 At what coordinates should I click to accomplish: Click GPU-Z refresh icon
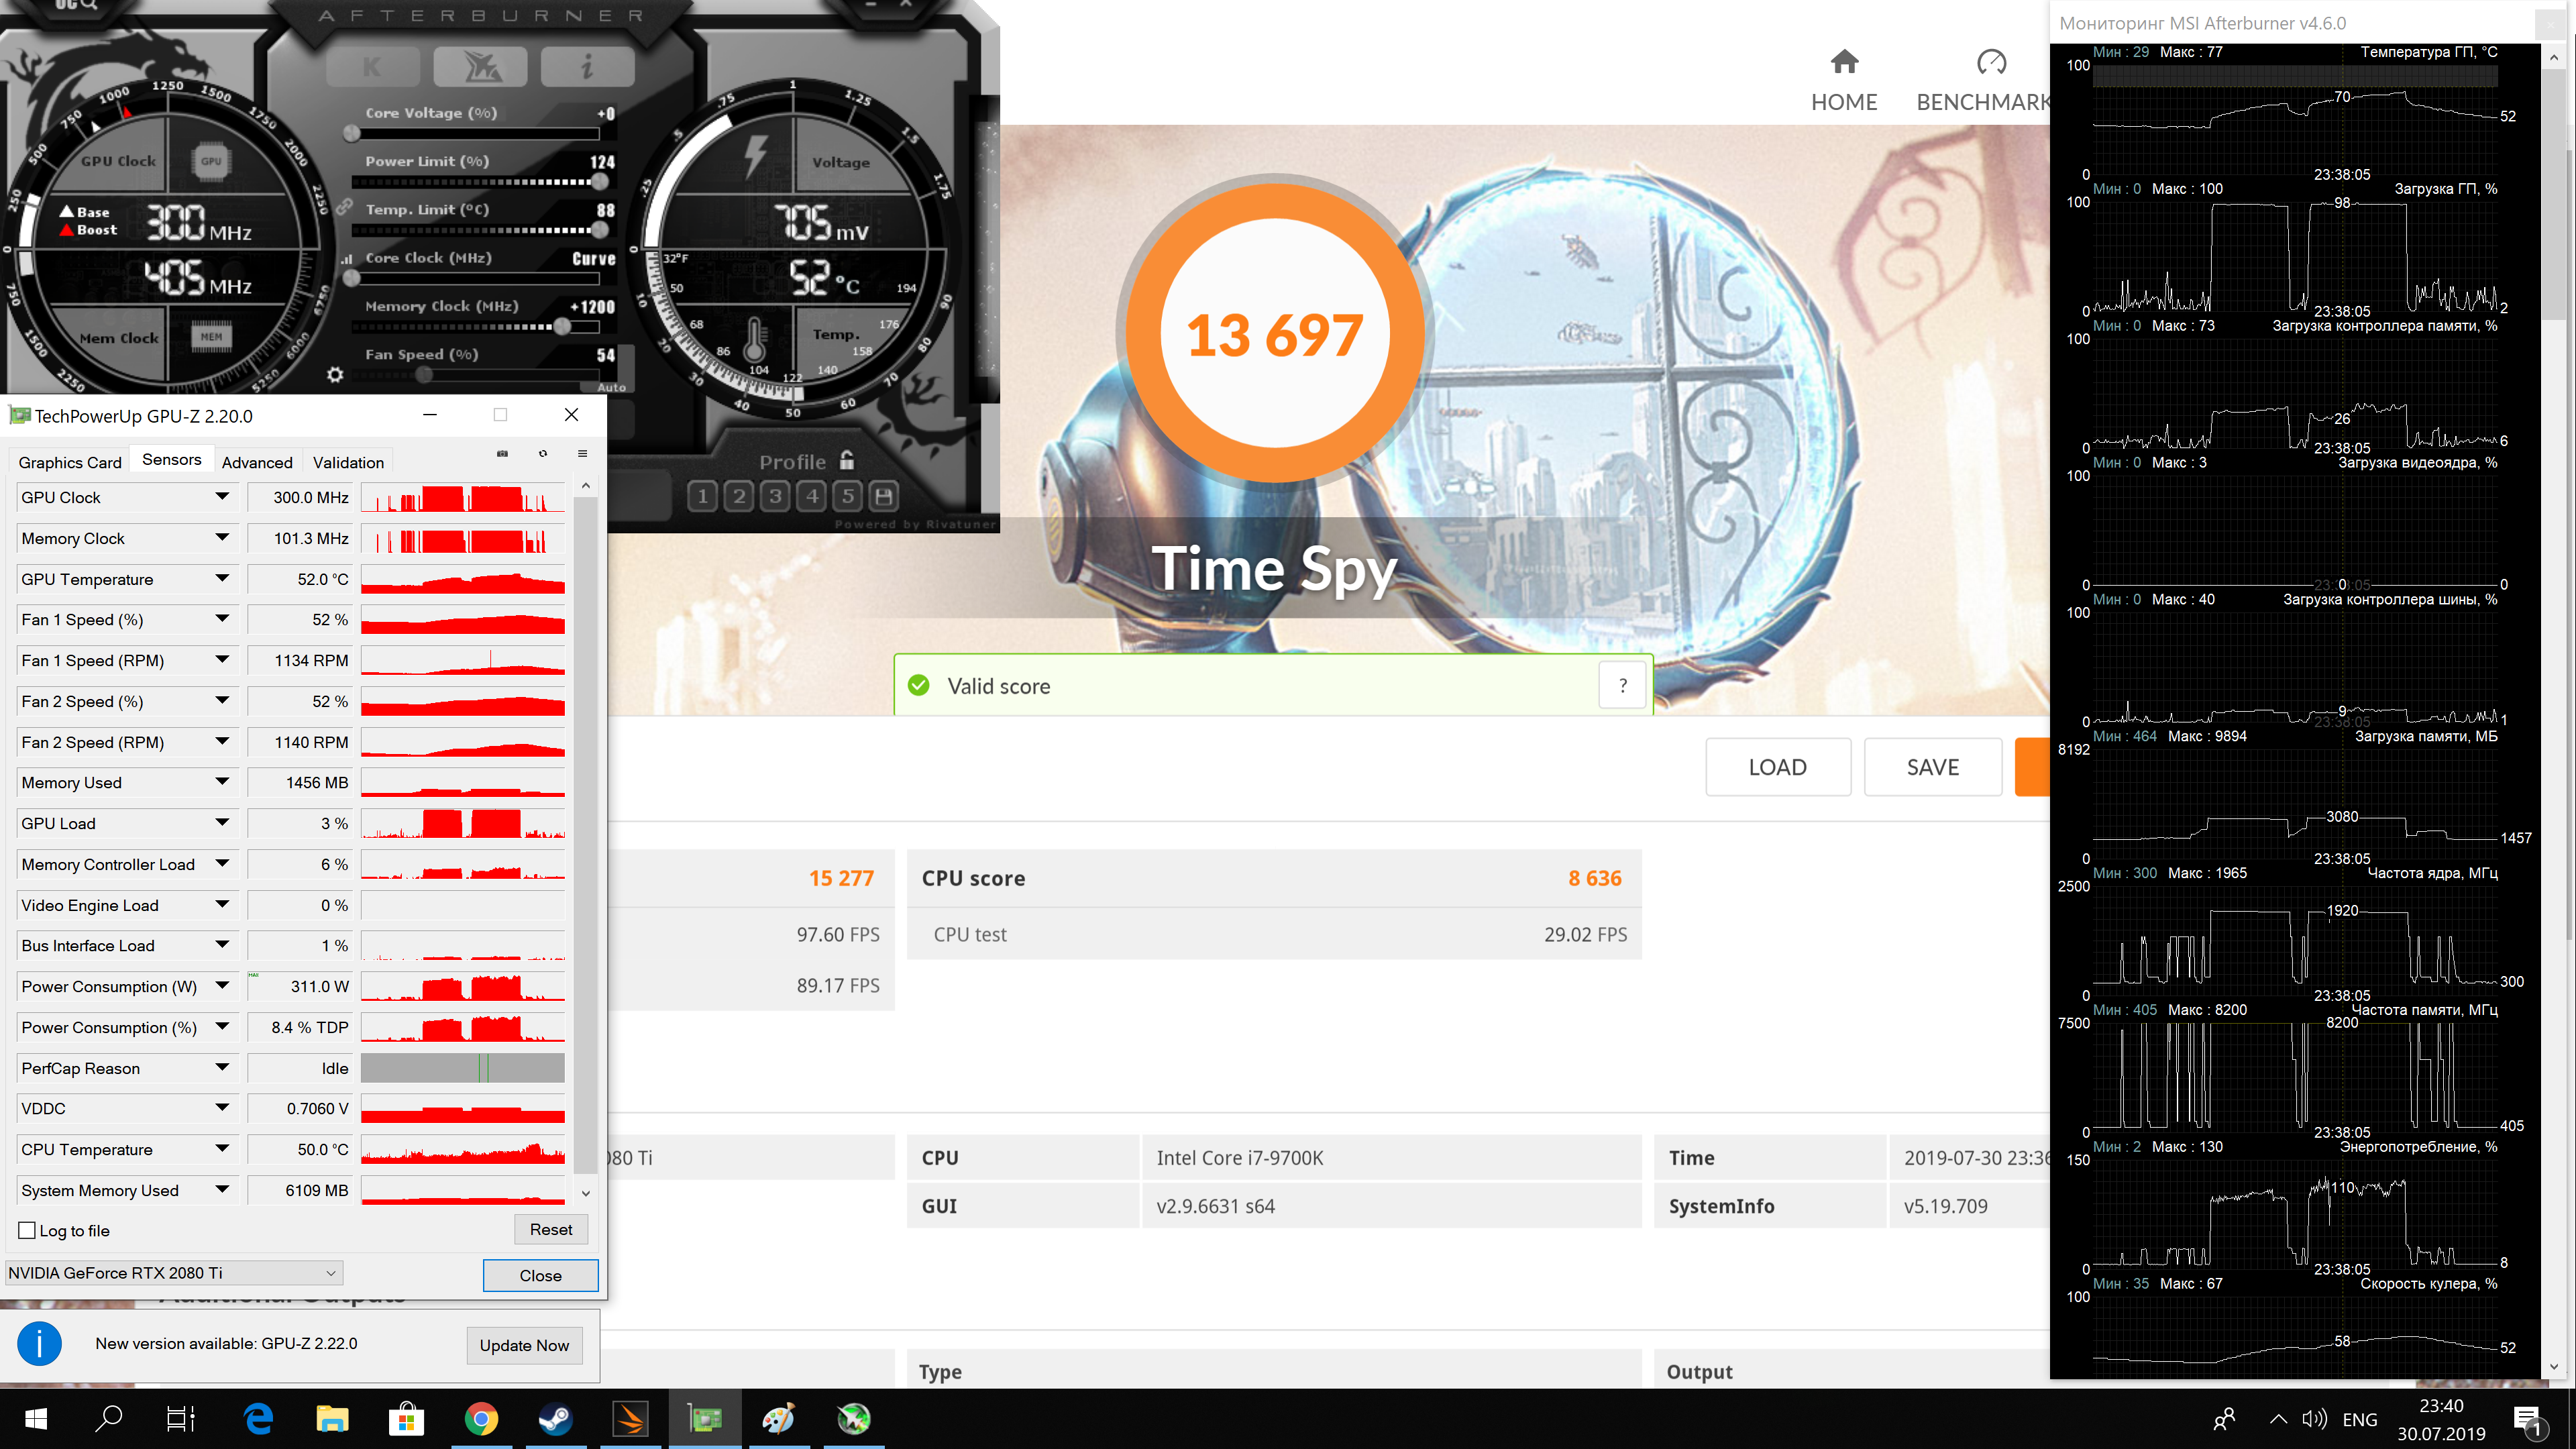[543, 454]
